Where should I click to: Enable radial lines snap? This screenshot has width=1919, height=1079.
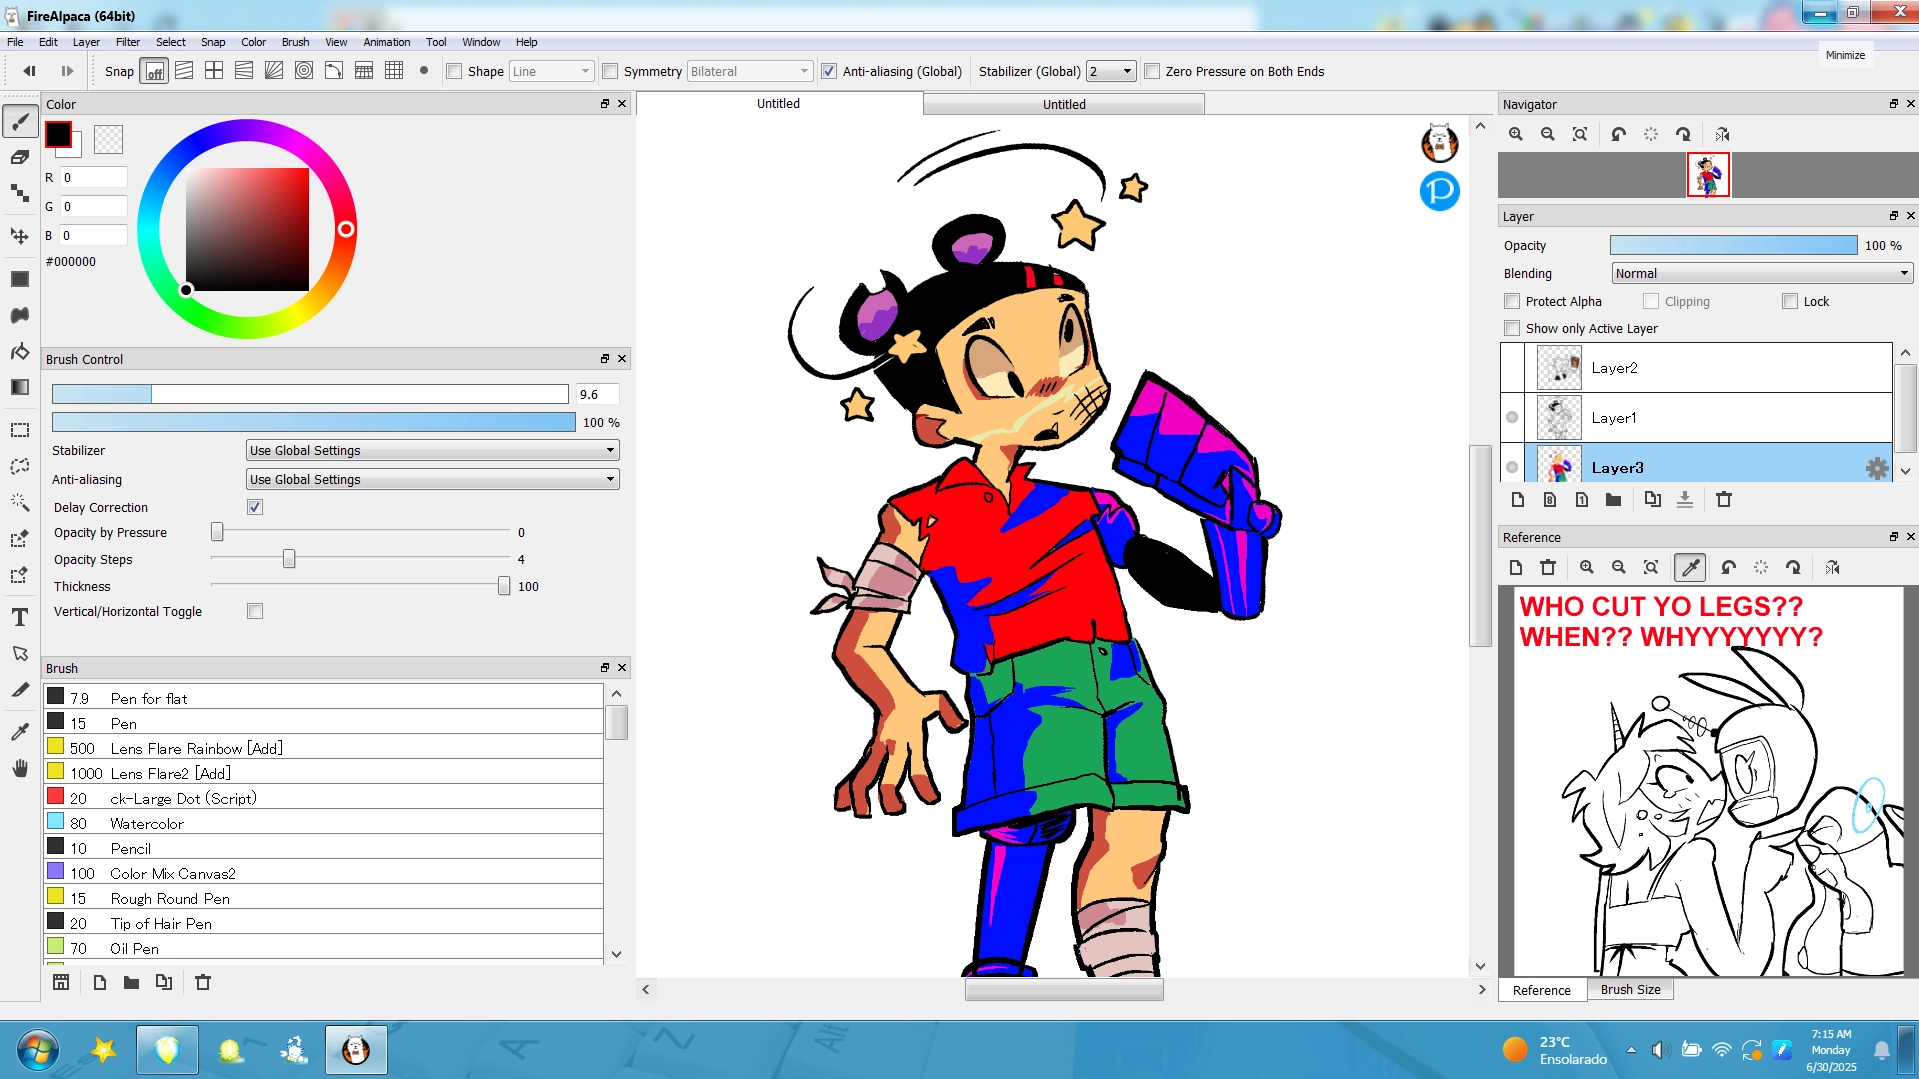(x=274, y=71)
